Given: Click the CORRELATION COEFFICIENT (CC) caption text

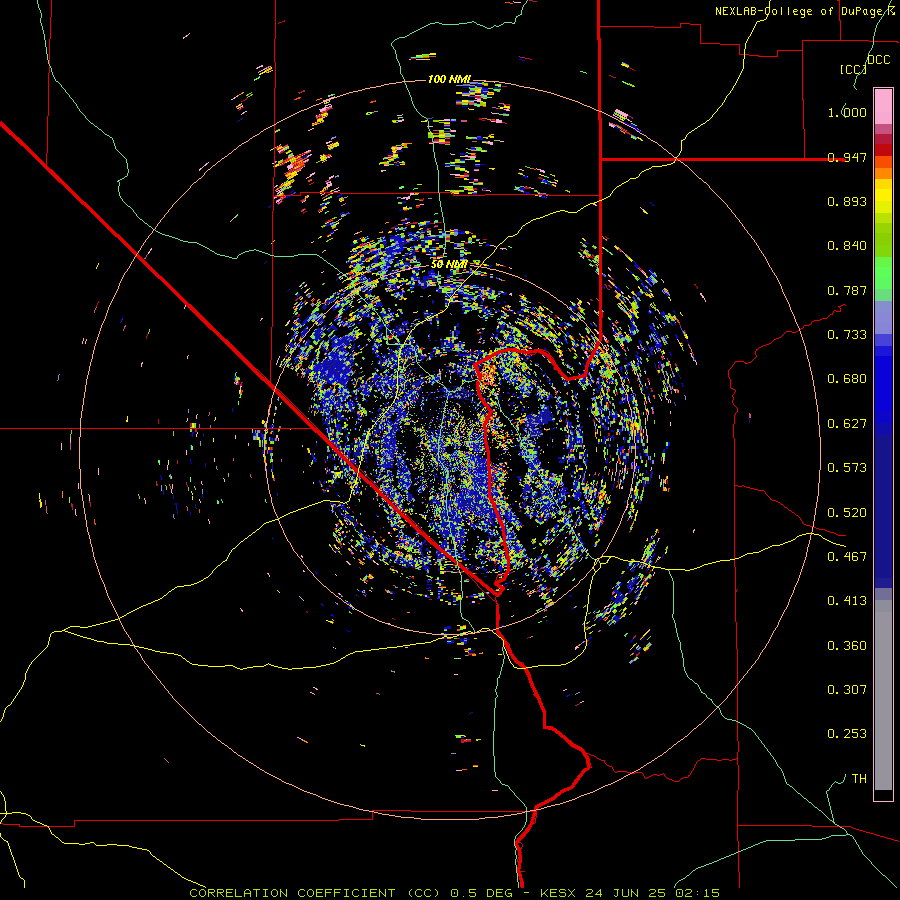Looking at the screenshot, I should (315, 893).
